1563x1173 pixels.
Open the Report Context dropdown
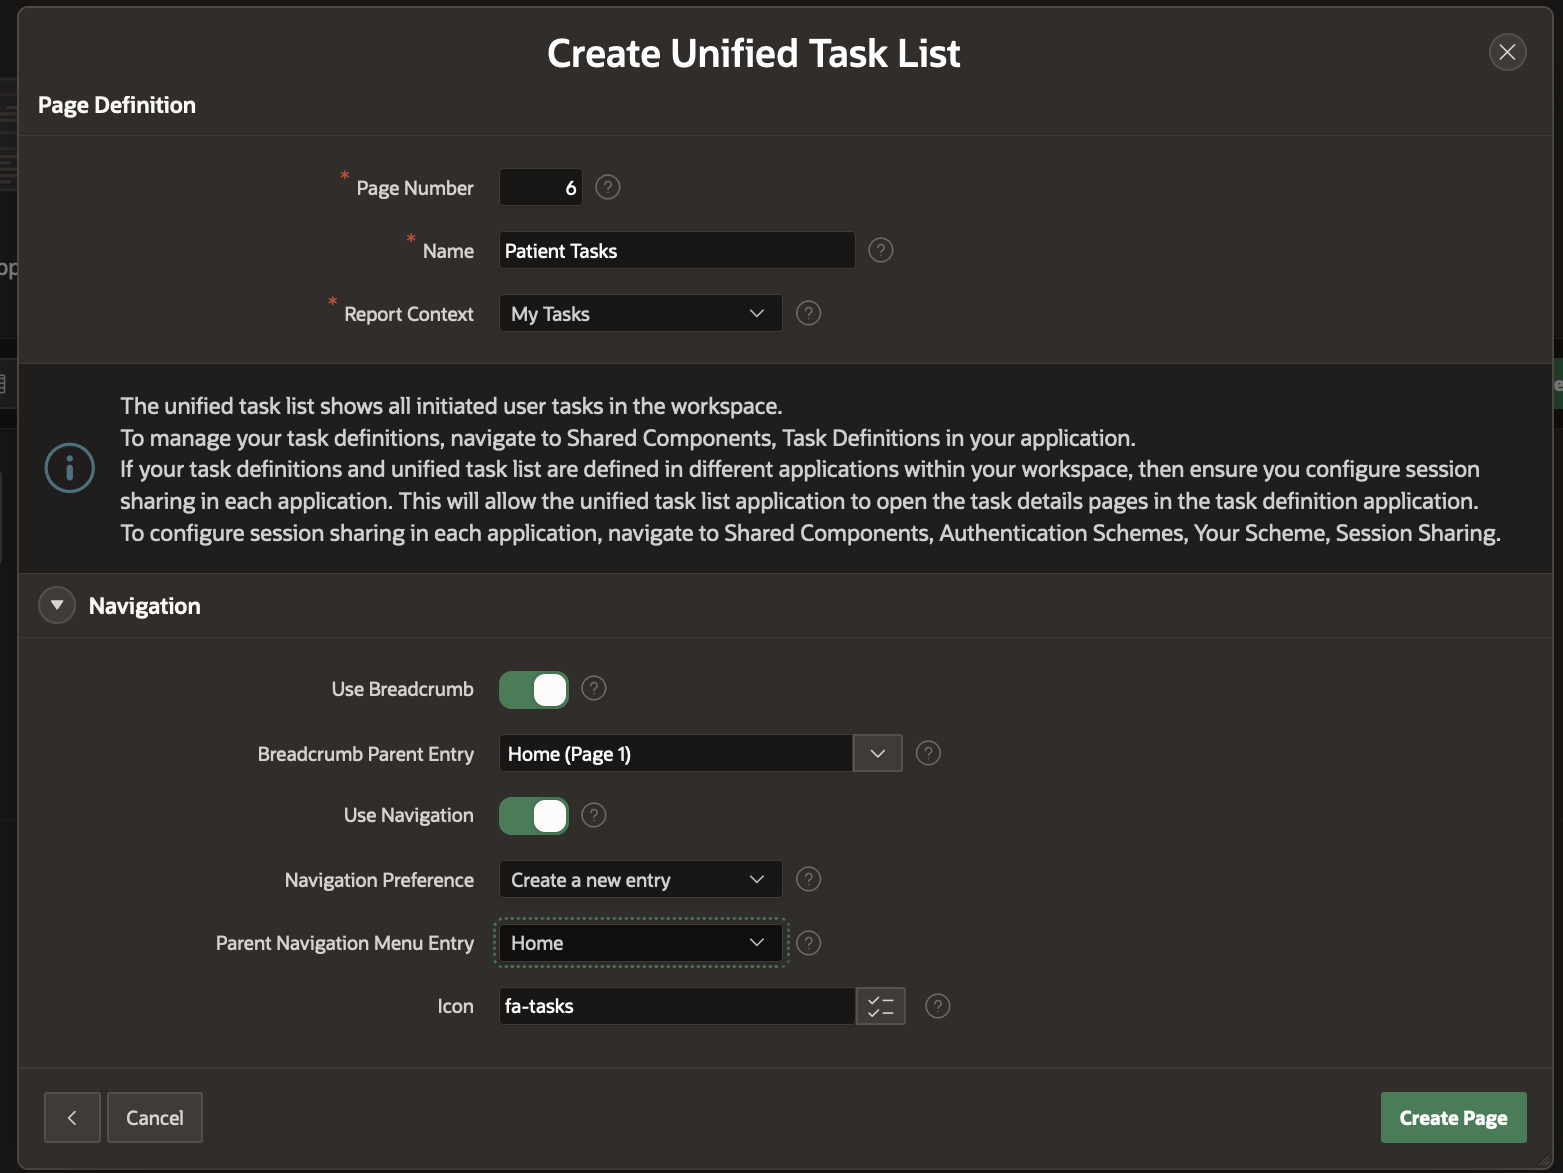pyautogui.click(x=640, y=314)
